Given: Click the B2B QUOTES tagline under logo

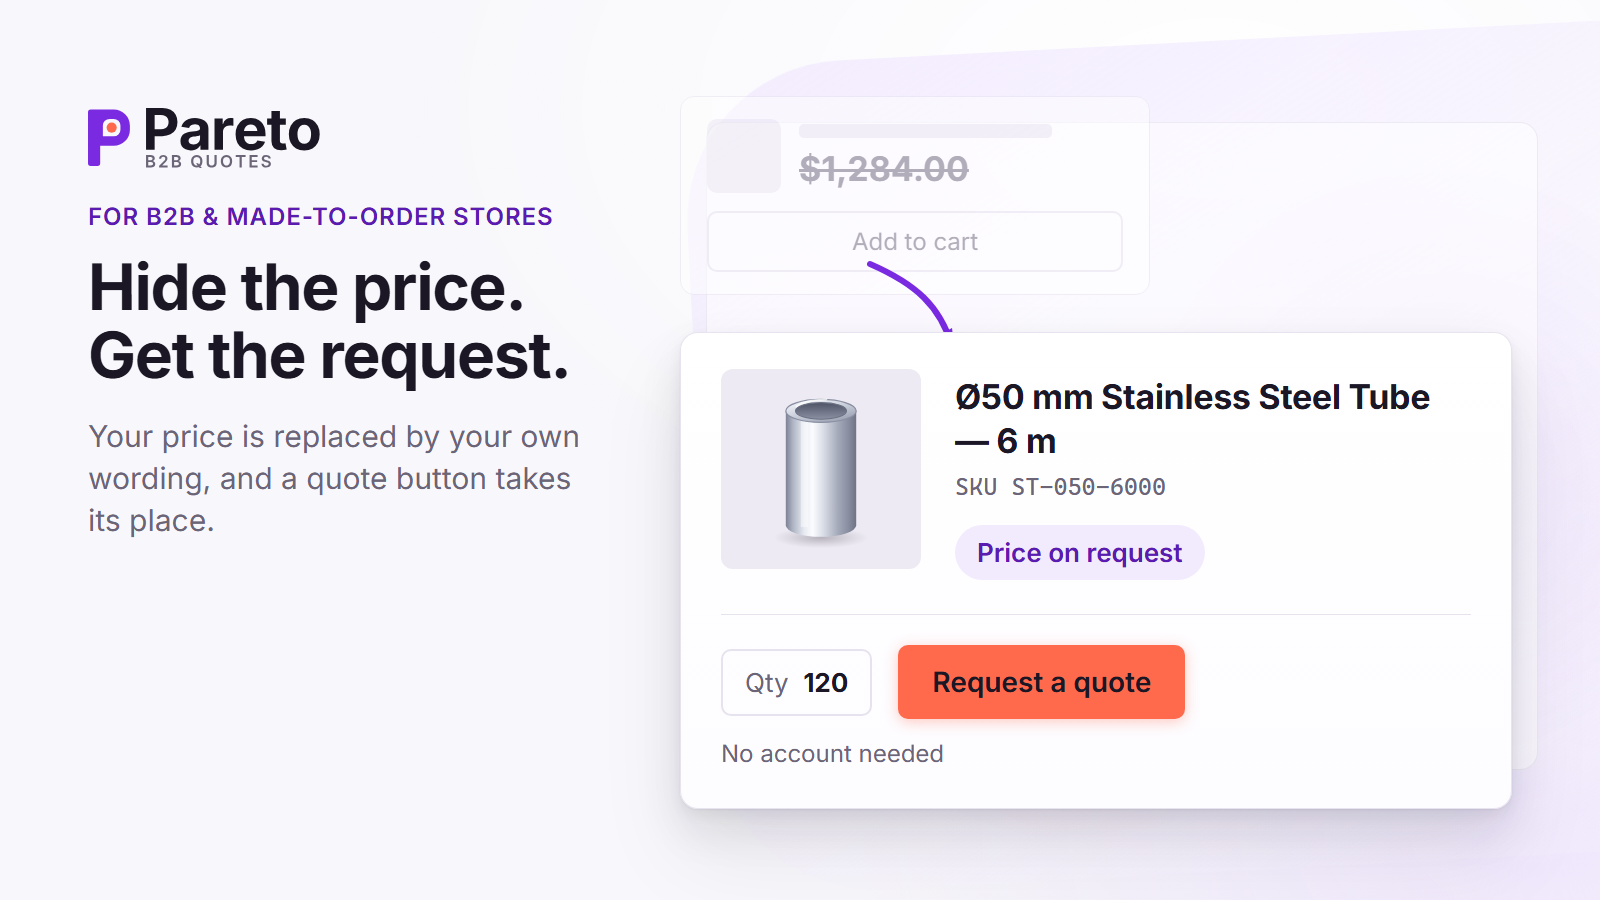Looking at the screenshot, I should pyautogui.click(x=208, y=162).
